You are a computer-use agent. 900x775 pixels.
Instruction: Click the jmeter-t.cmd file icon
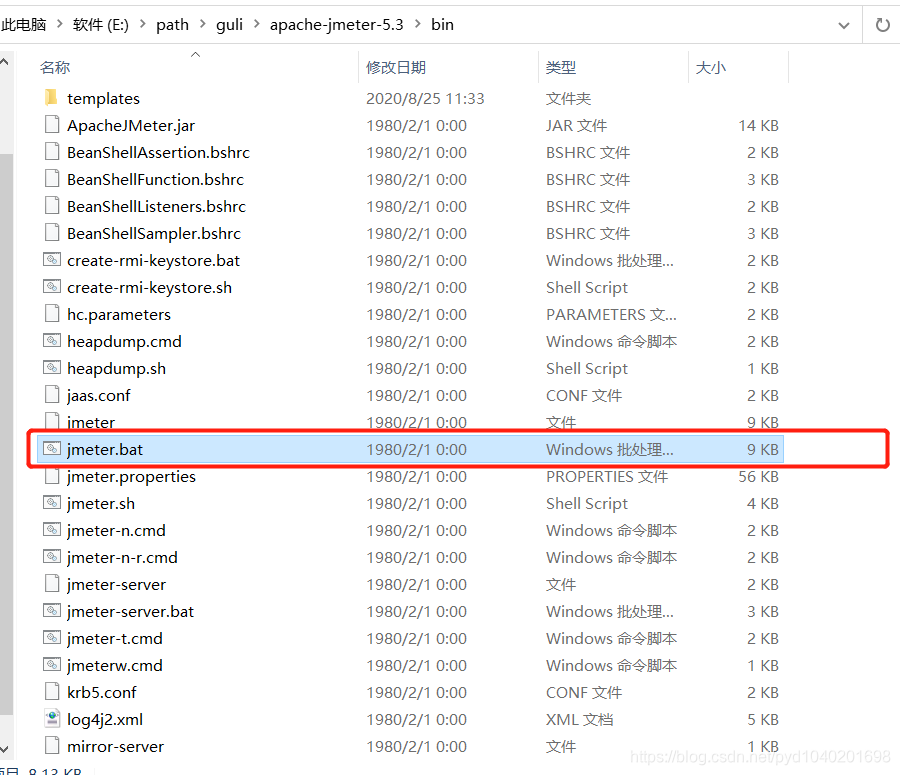pyautogui.click(x=52, y=637)
